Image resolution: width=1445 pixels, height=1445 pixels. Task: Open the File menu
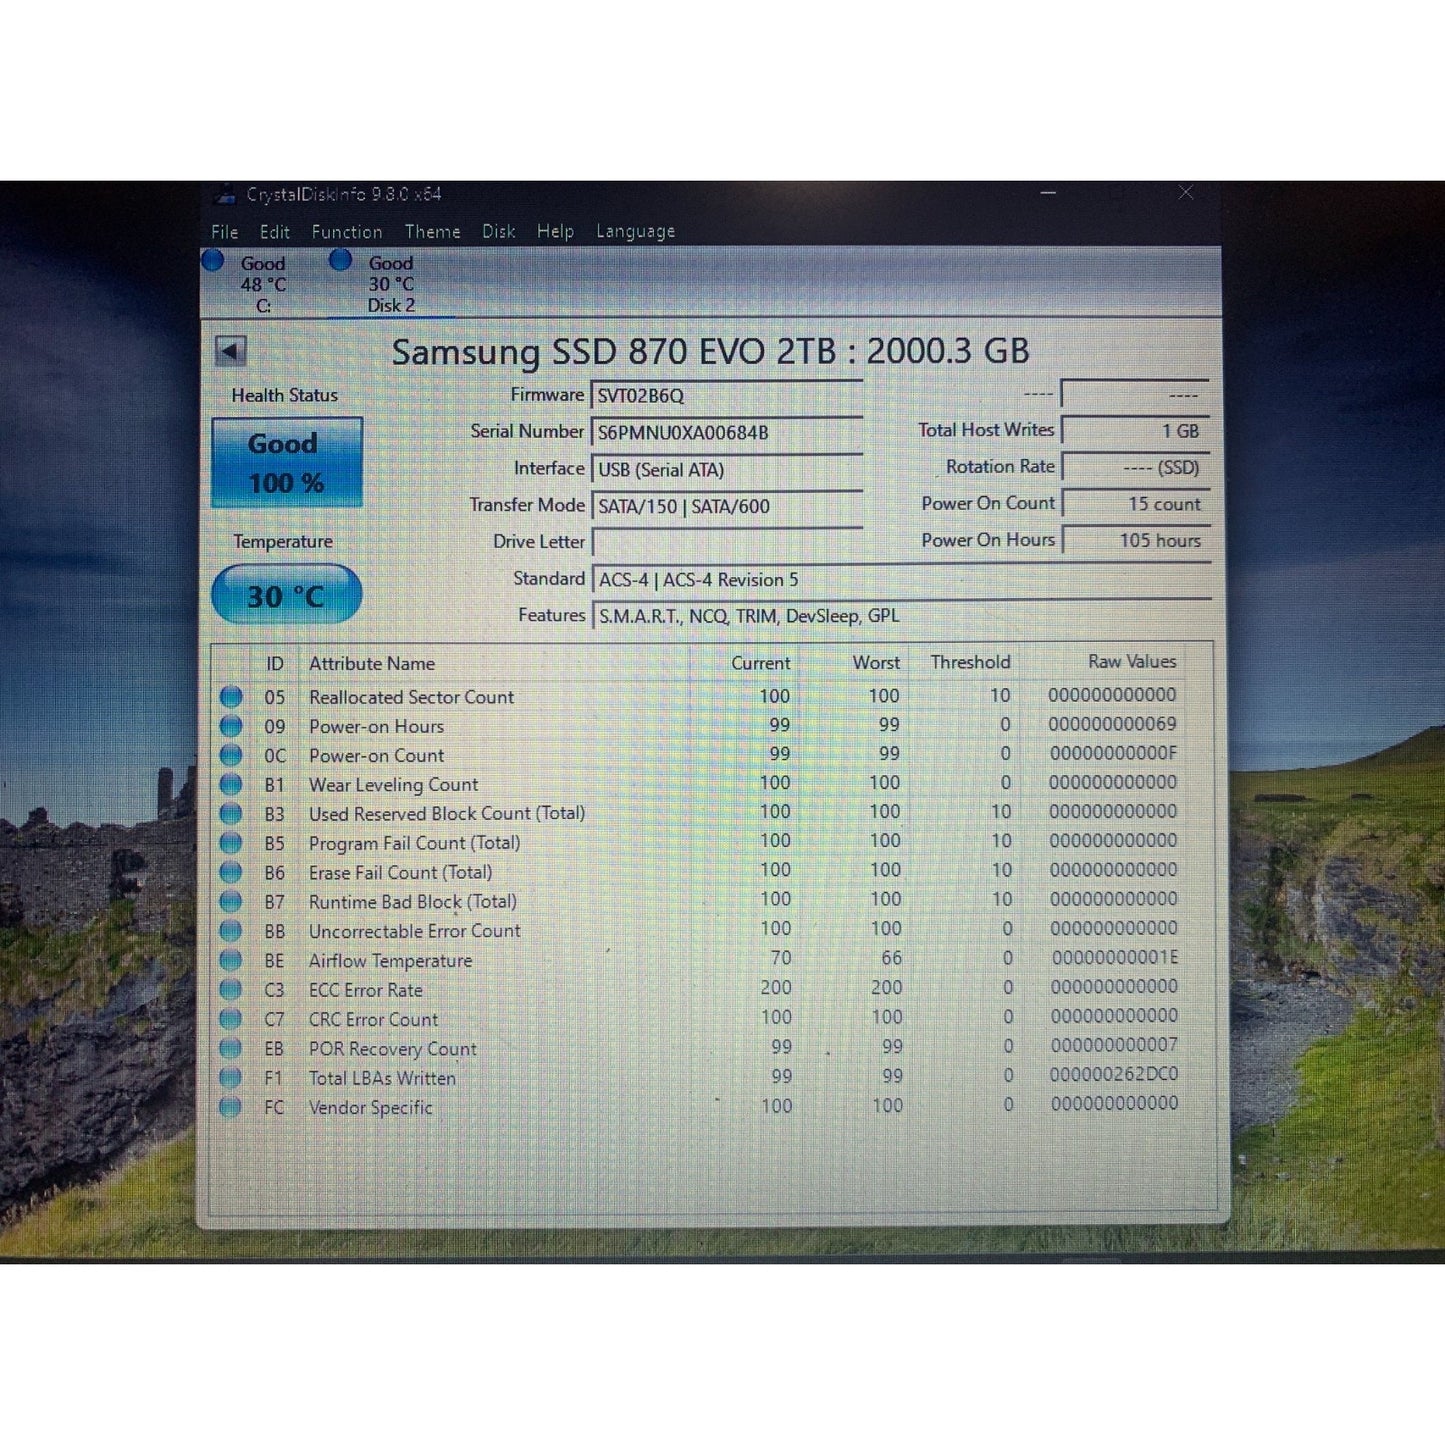pos(225,232)
